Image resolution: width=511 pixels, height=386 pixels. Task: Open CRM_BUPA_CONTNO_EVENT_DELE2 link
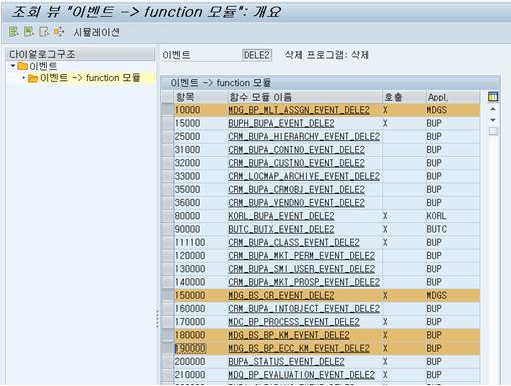pyautogui.click(x=296, y=150)
